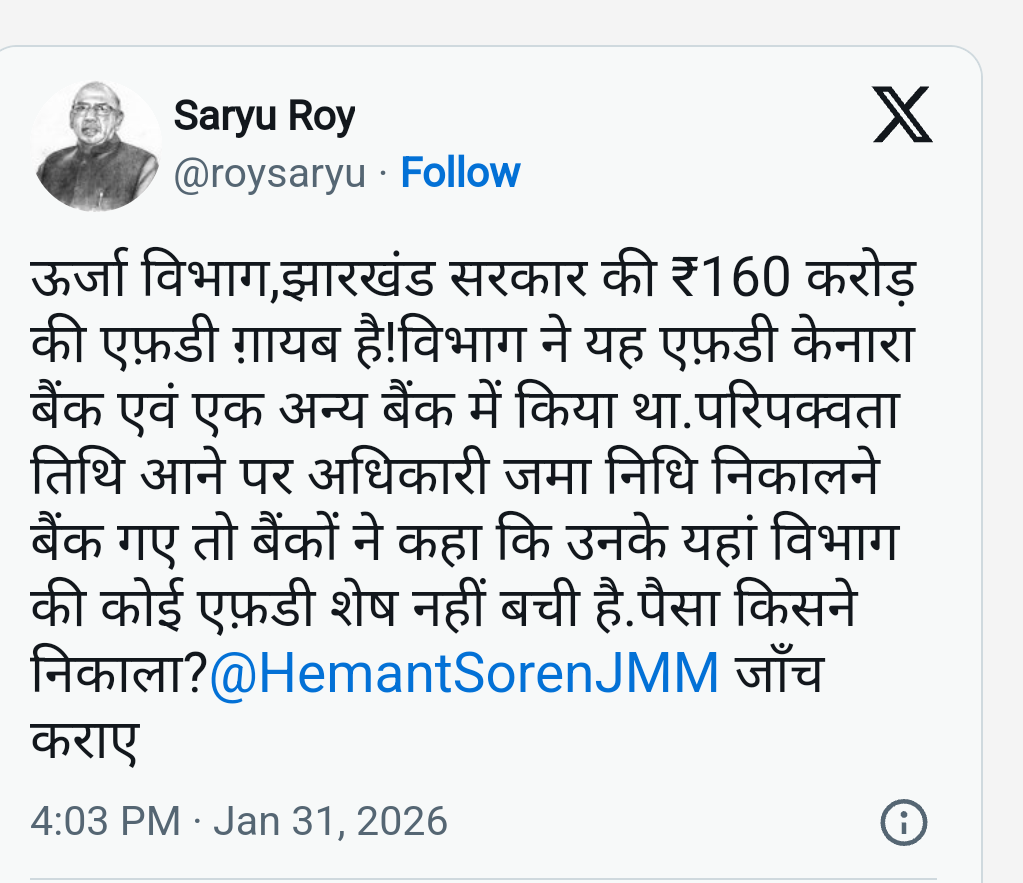The image size is (1023, 883).
Task: Click the 4:03 PM timestamp
Action: tap(105, 822)
